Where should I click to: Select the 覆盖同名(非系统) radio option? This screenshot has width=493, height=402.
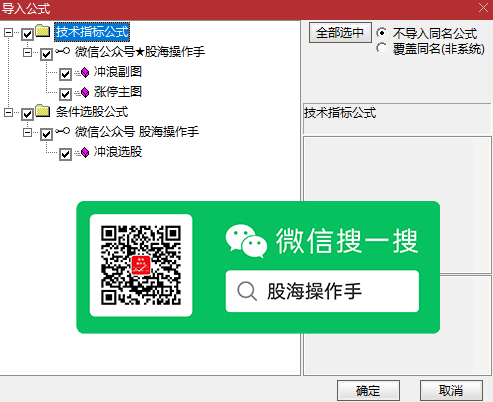tap(382, 48)
